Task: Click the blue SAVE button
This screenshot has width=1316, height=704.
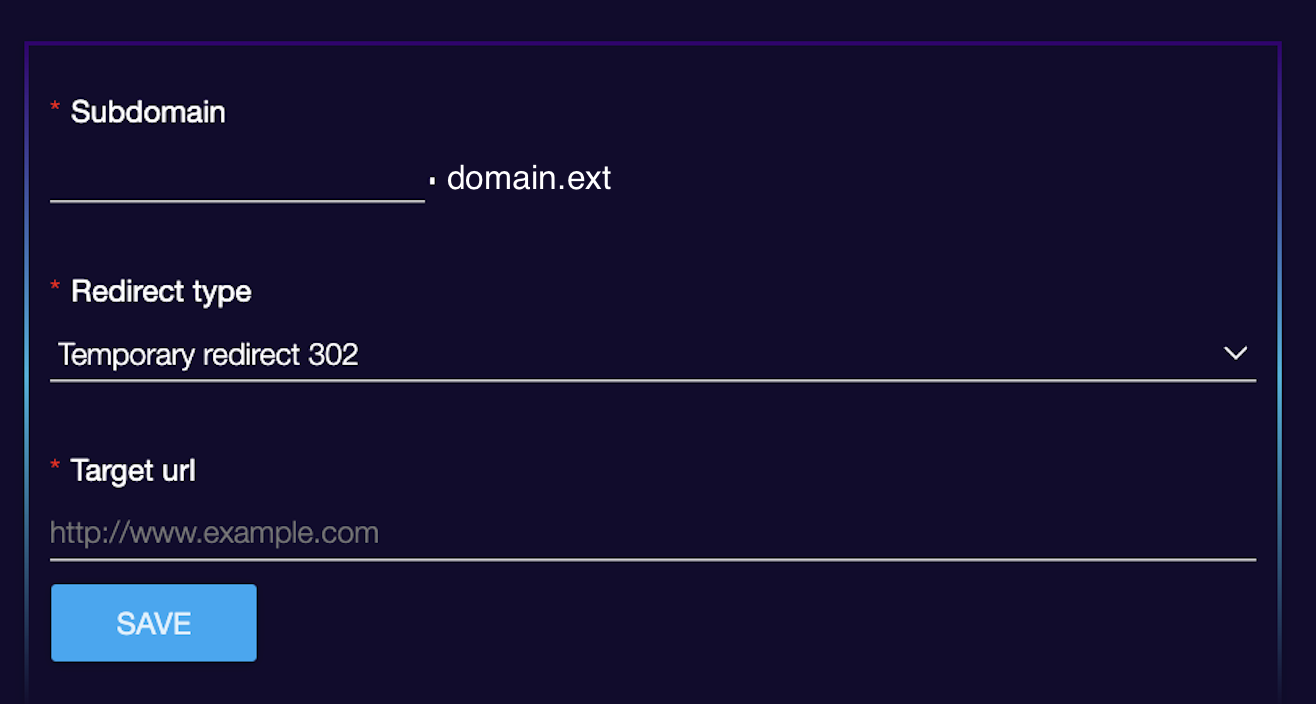Action: coord(154,623)
